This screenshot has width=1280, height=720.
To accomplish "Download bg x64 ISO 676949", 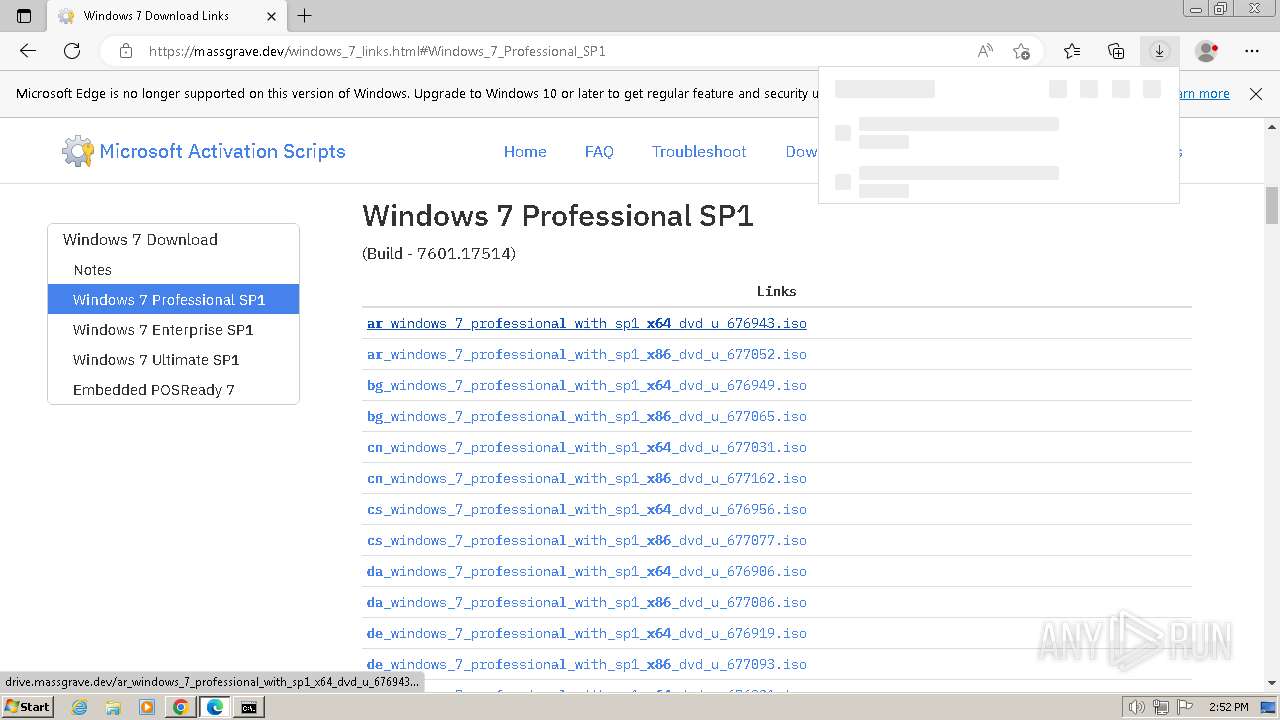I will click(587, 385).
